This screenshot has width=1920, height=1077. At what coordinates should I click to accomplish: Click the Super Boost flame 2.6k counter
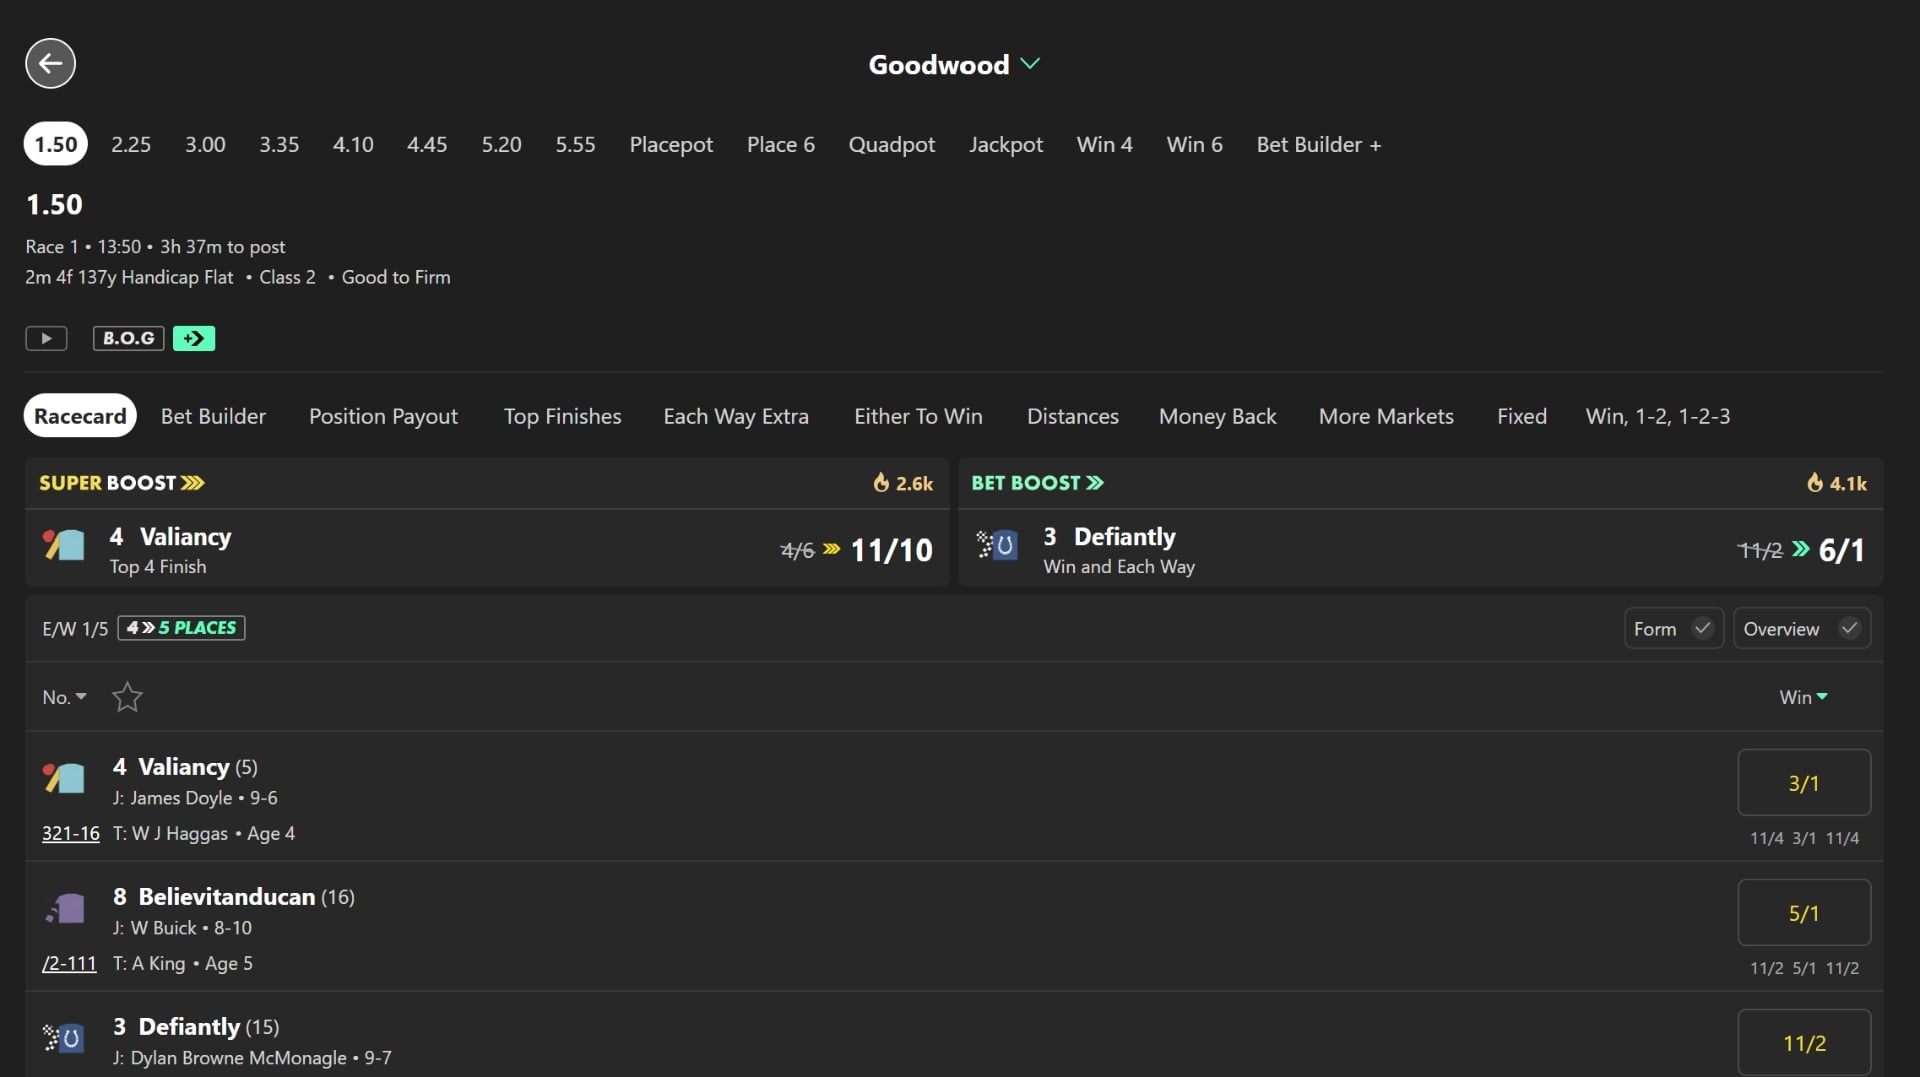[x=903, y=484]
